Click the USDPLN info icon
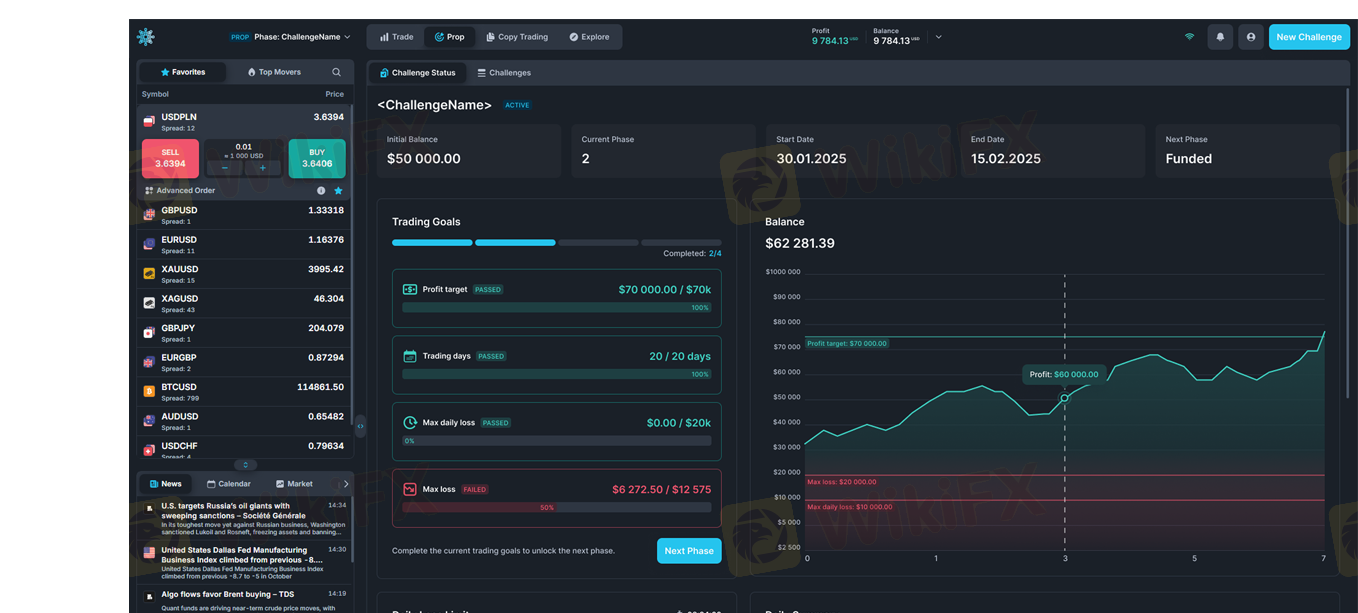 pos(321,191)
